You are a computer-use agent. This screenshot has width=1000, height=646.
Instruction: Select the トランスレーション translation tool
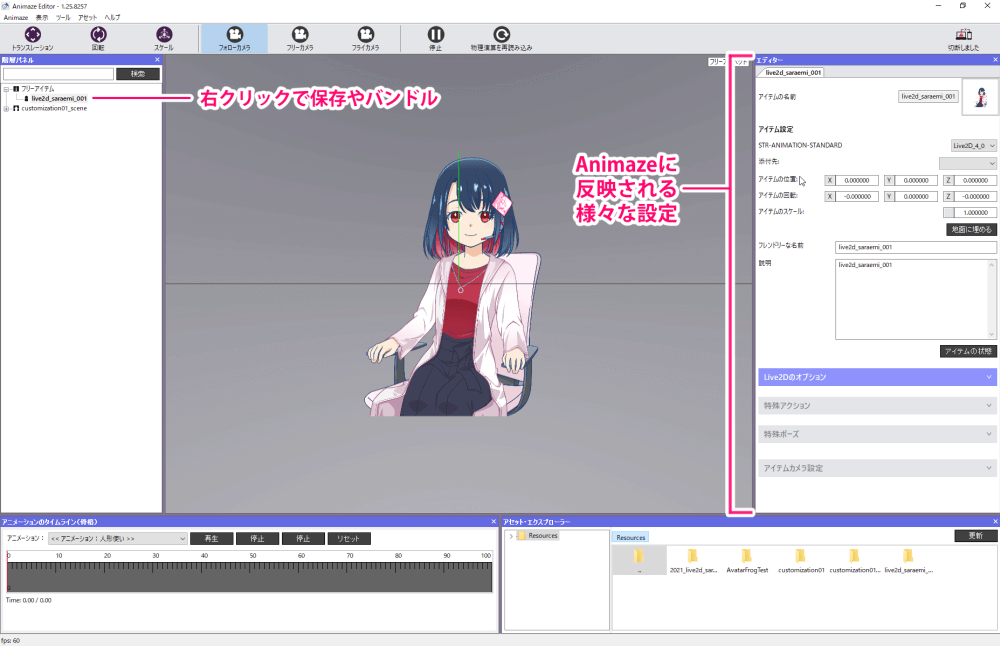[33, 38]
